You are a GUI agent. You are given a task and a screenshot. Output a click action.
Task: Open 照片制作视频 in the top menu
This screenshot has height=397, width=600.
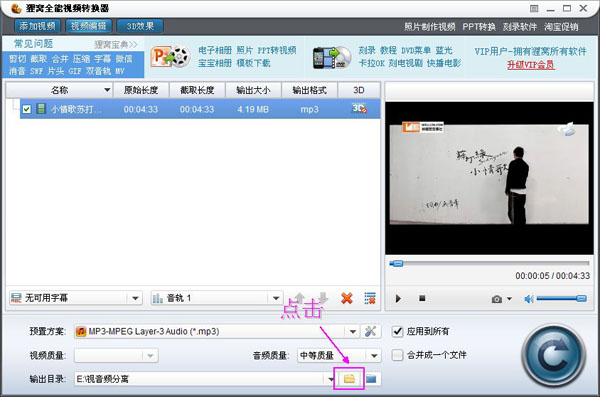coord(430,27)
